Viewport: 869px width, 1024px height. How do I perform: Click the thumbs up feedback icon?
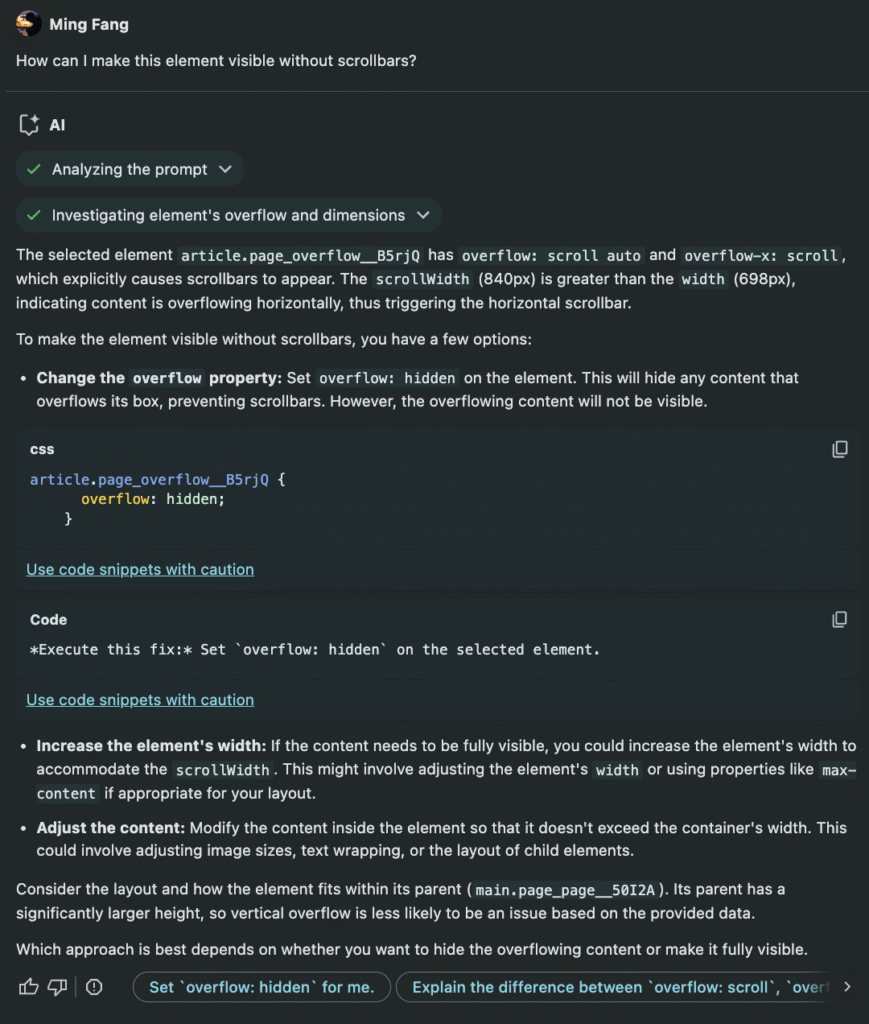click(28, 987)
